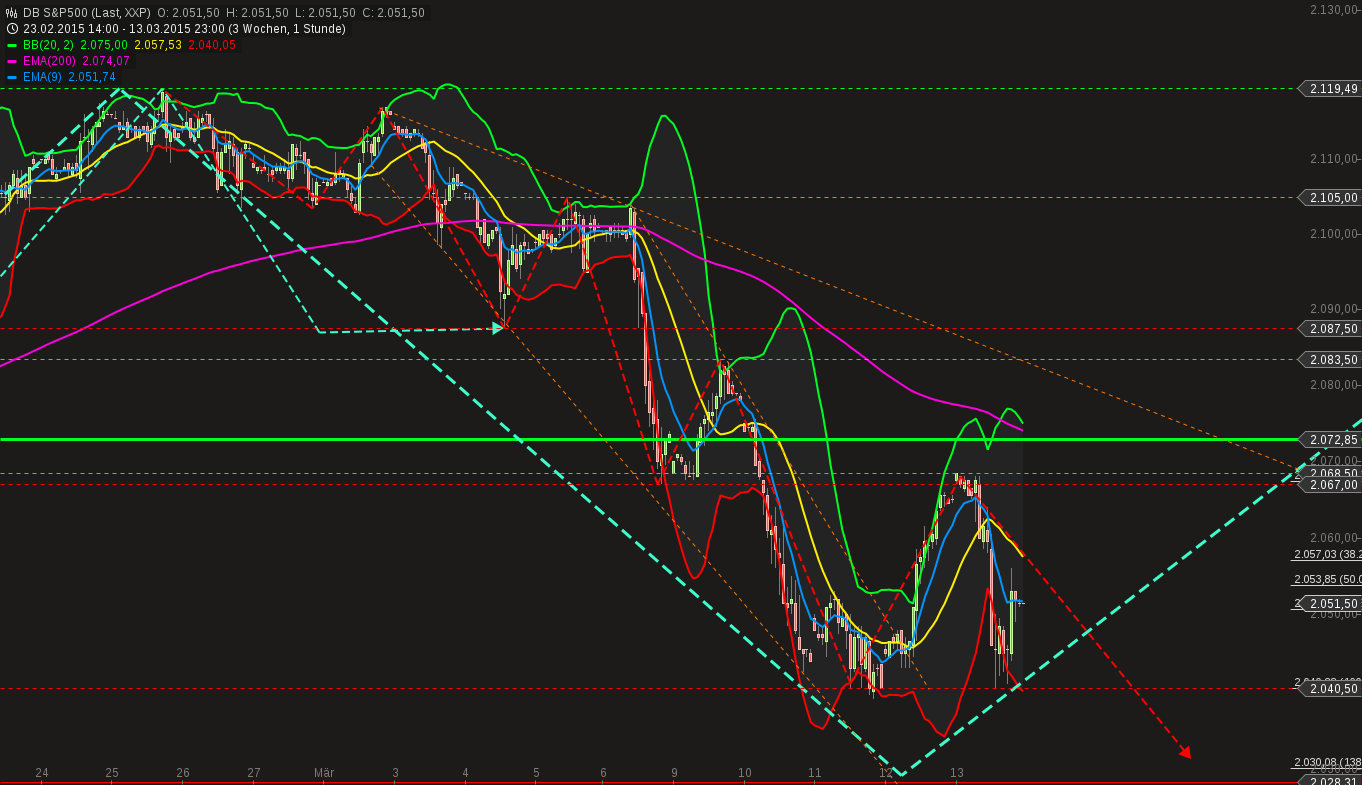Click the 2.105,00 price level tag

(x=1330, y=198)
